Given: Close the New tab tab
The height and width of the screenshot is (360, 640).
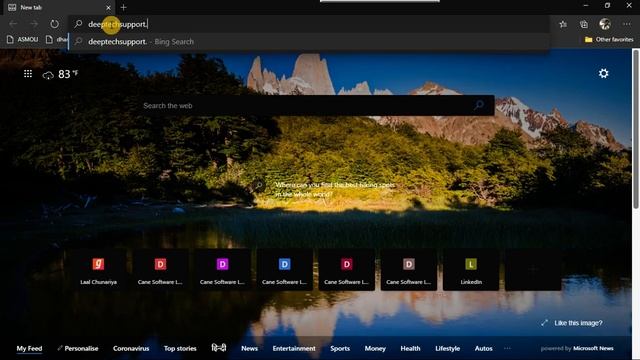Looking at the screenshot, I should [x=108, y=7].
